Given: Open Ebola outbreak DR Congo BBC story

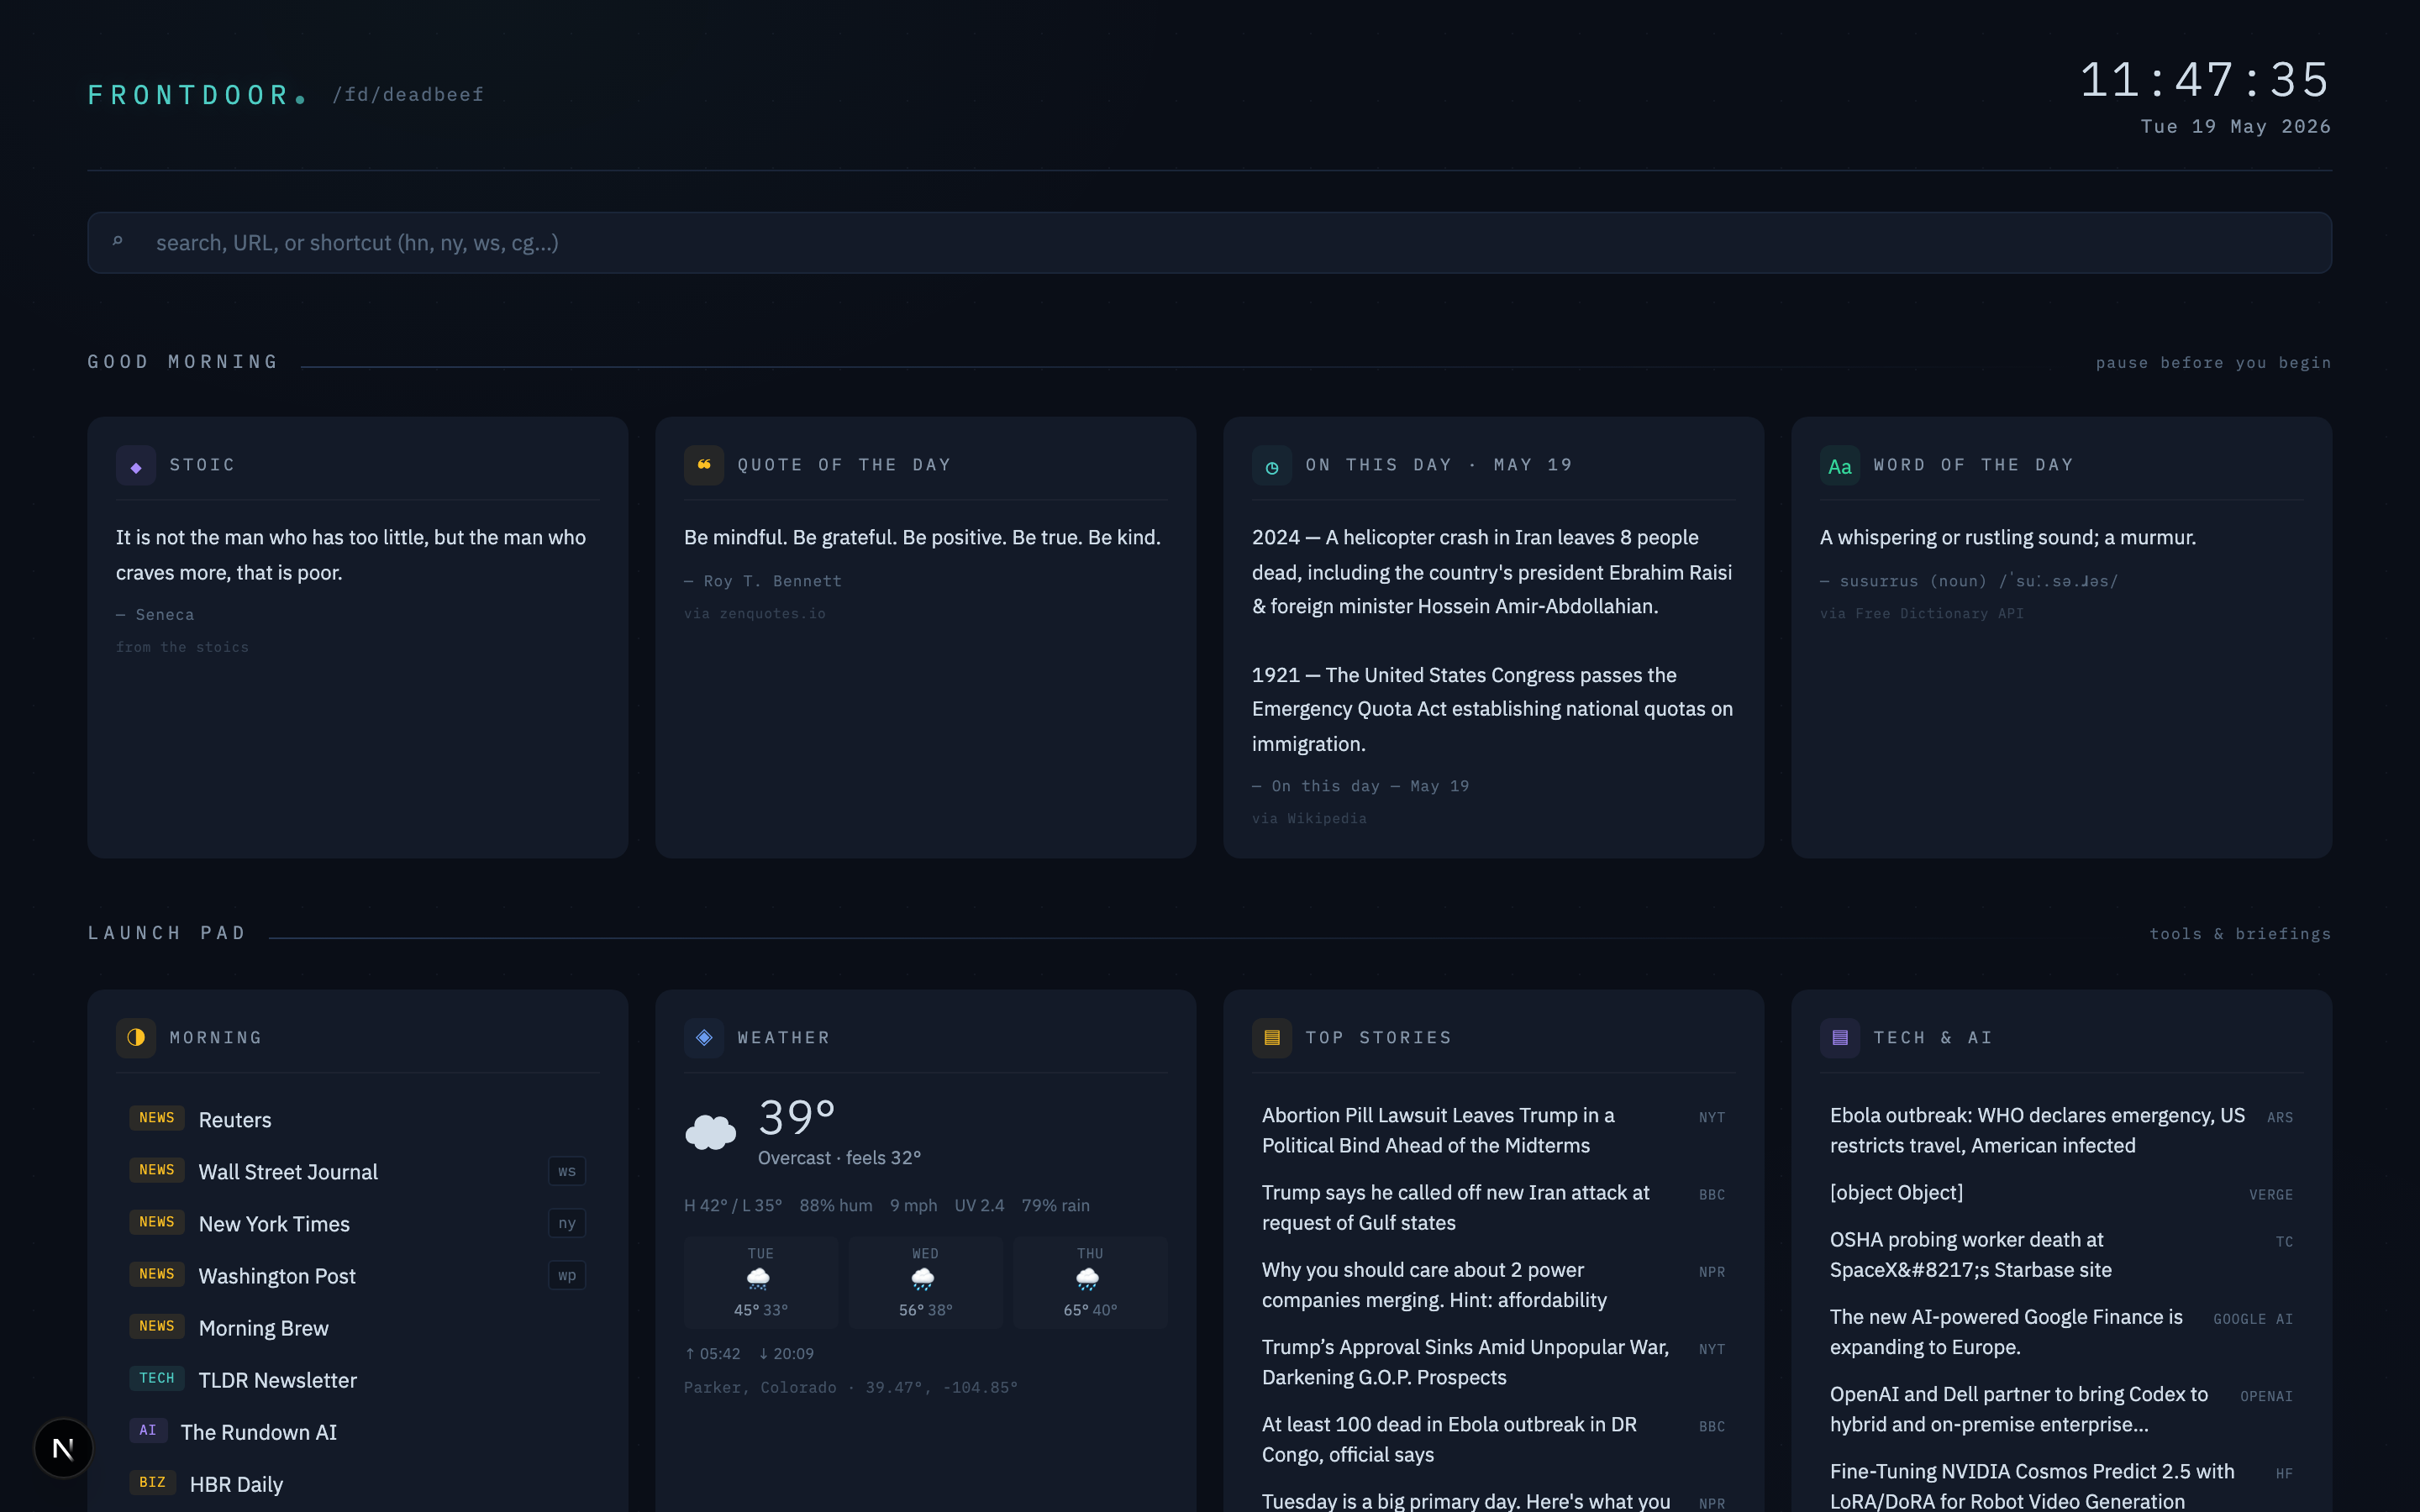Looking at the screenshot, I should (x=1493, y=1440).
